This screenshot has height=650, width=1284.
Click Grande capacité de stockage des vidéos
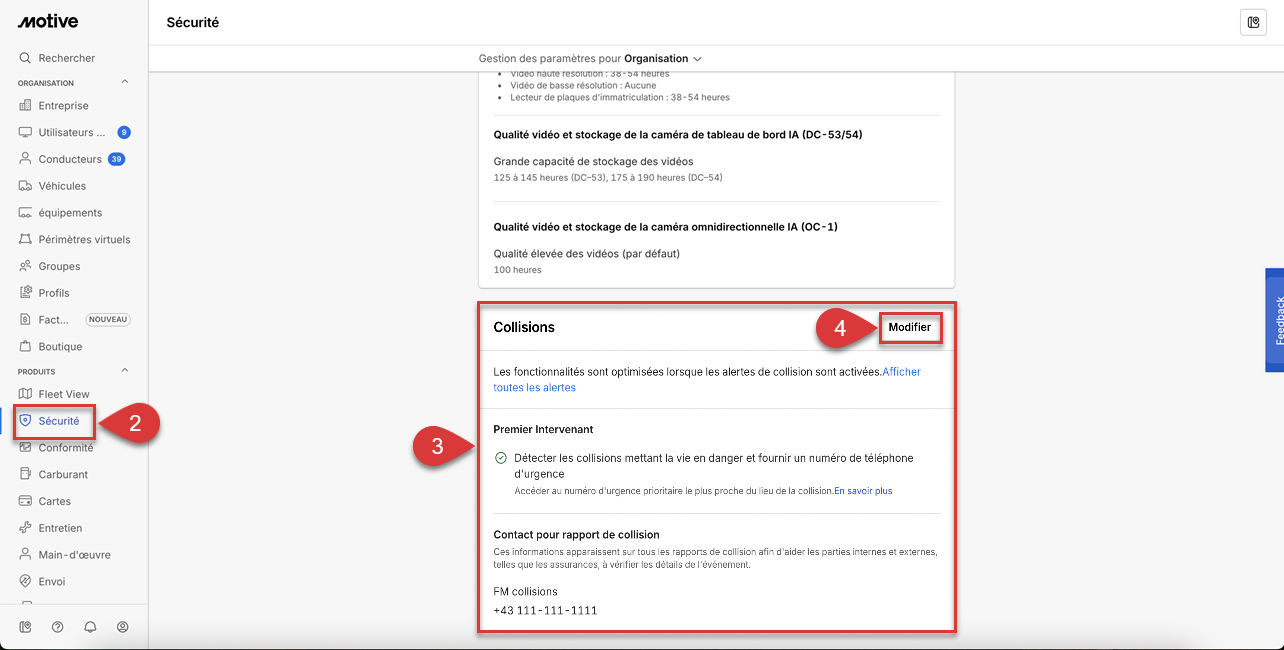[x=593, y=161]
